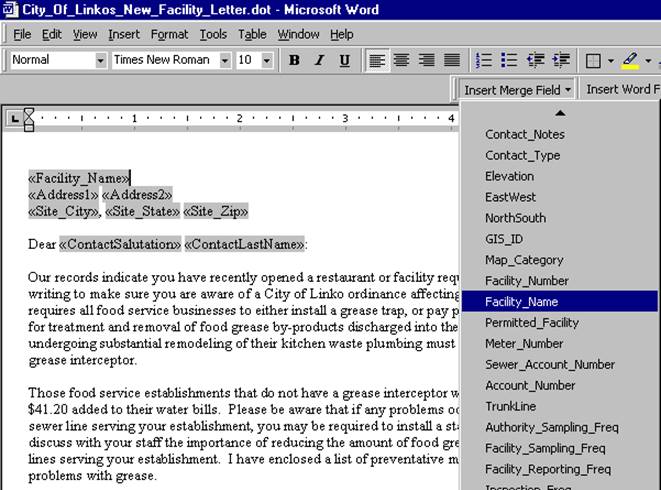Open the highlight color dropdown arrow
661x490 pixels.
coord(648,61)
